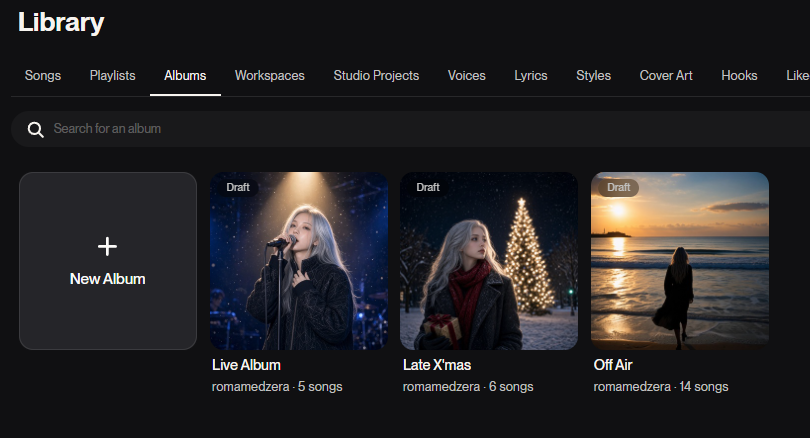The image size is (810, 438).
Task: Select the Albums tab
Action: [185, 75]
